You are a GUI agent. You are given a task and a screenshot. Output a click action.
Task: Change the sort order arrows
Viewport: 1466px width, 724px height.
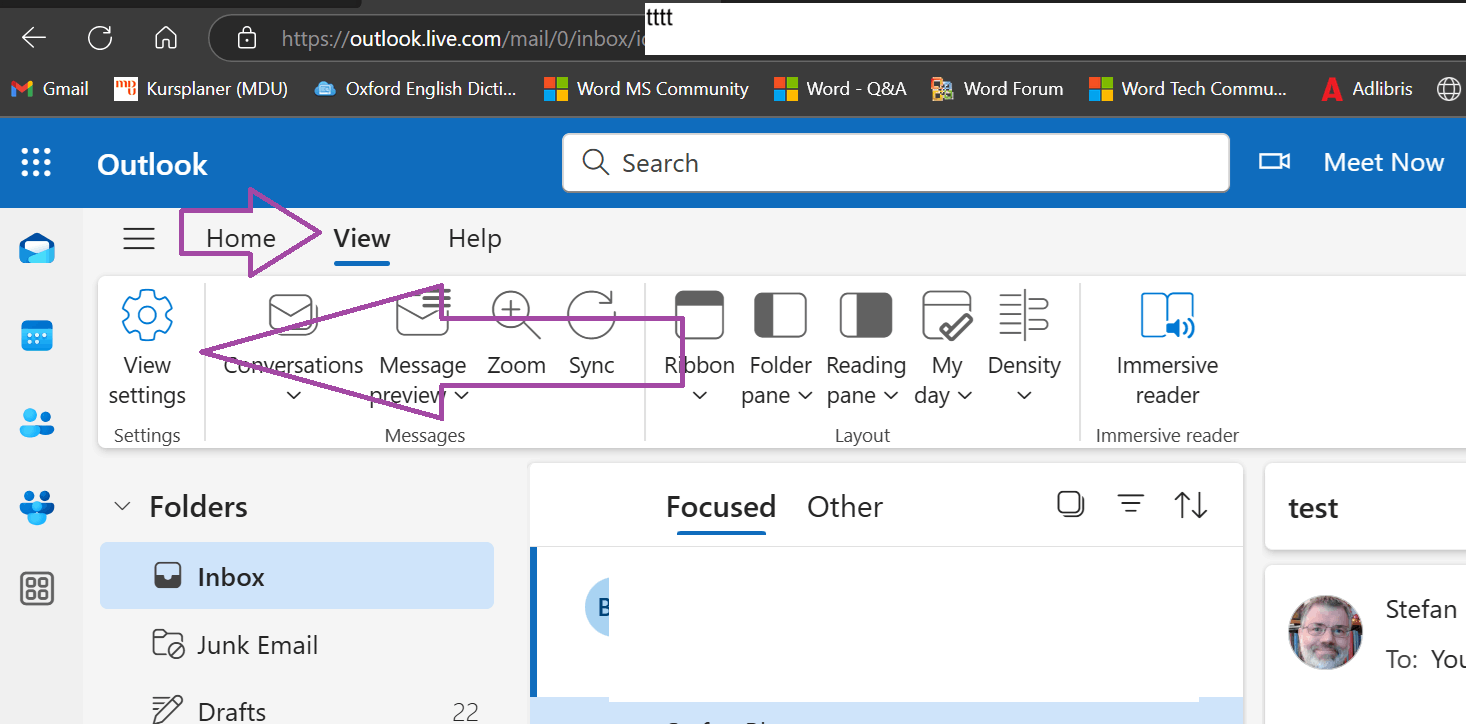click(1191, 505)
